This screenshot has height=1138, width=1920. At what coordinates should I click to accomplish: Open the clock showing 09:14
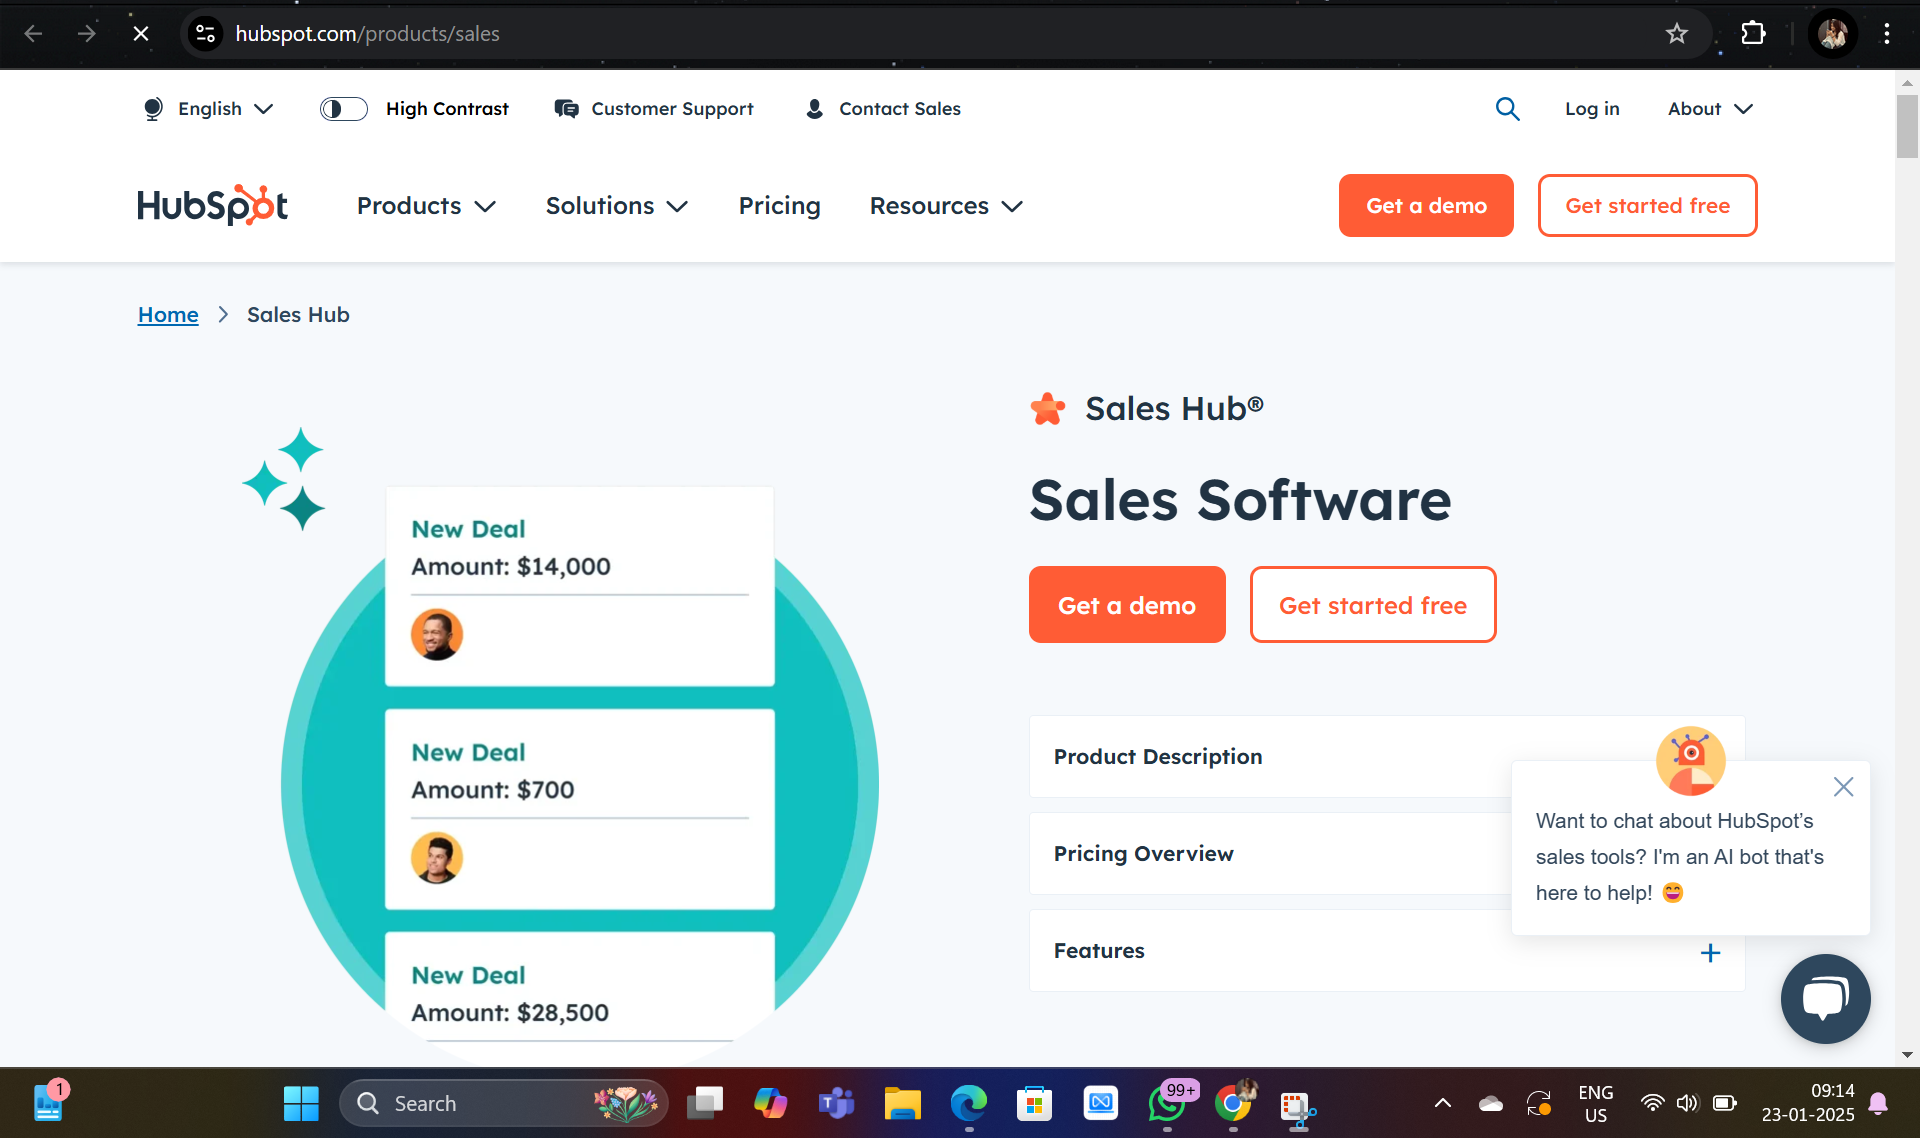tap(1808, 1103)
